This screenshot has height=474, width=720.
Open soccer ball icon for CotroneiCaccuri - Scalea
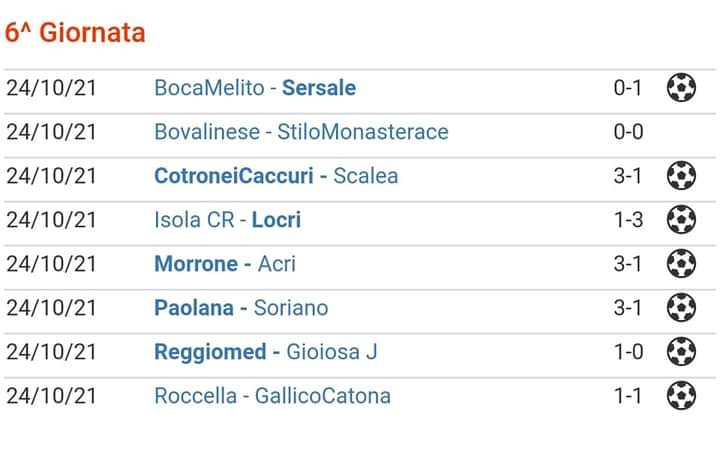coord(681,175)
